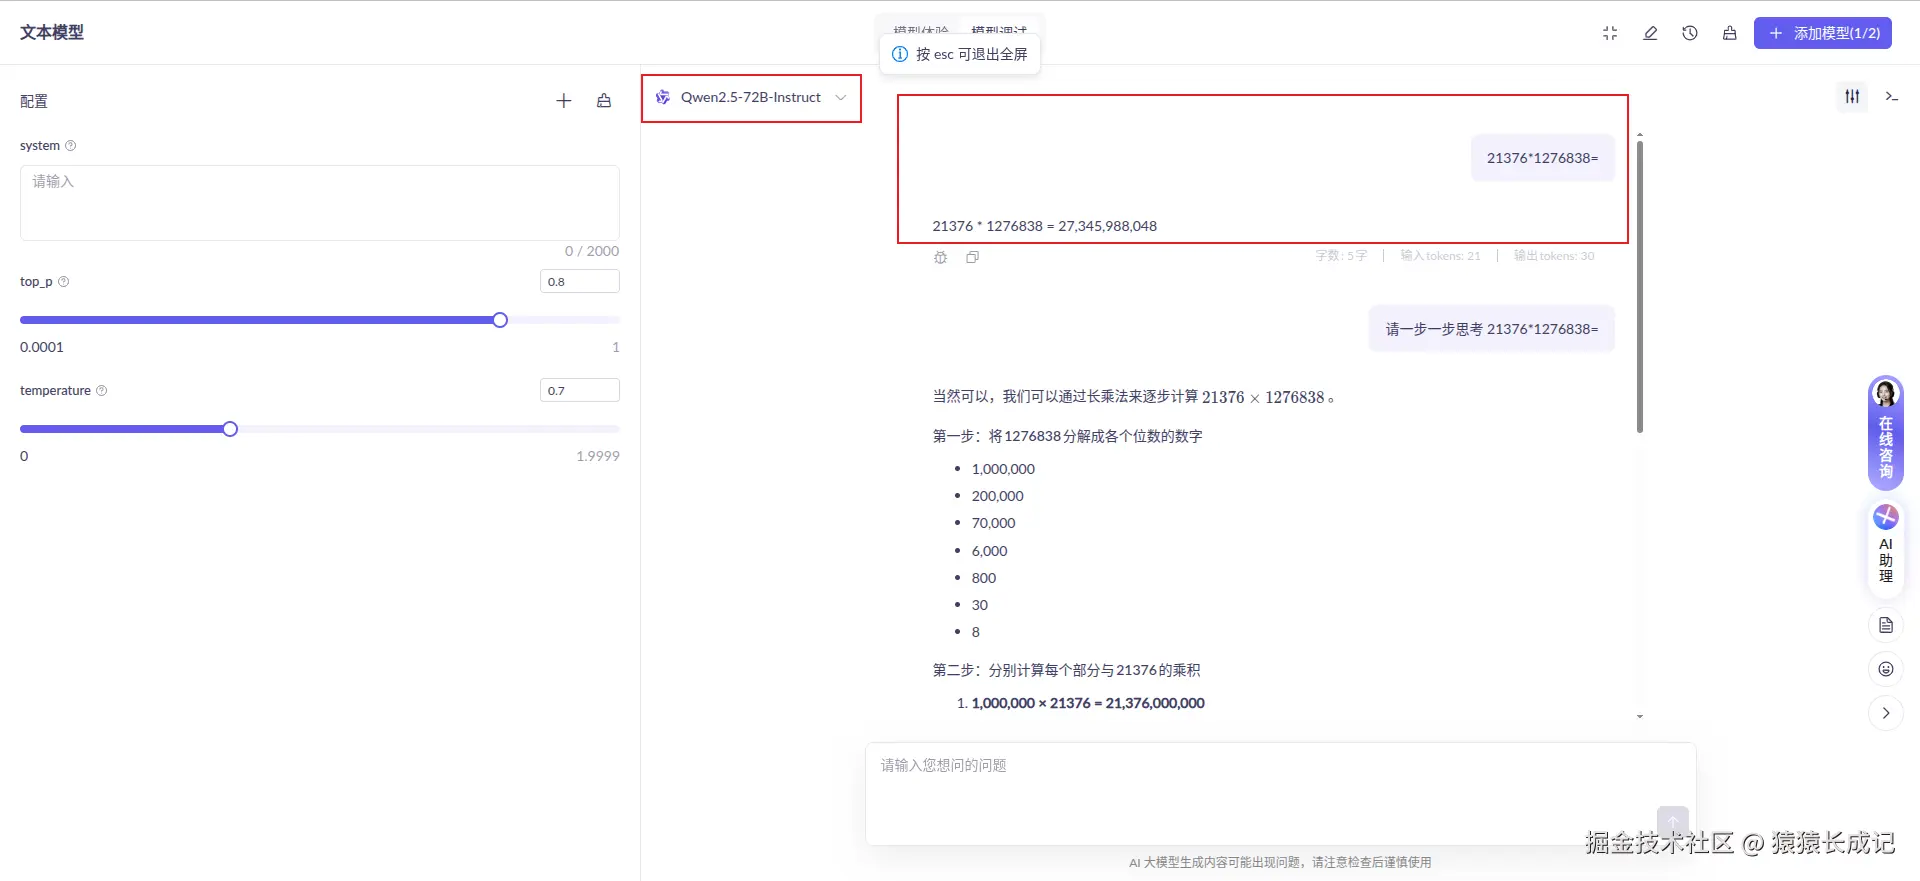Click the temperature help question icon
1920x881 pixels.
102,391
